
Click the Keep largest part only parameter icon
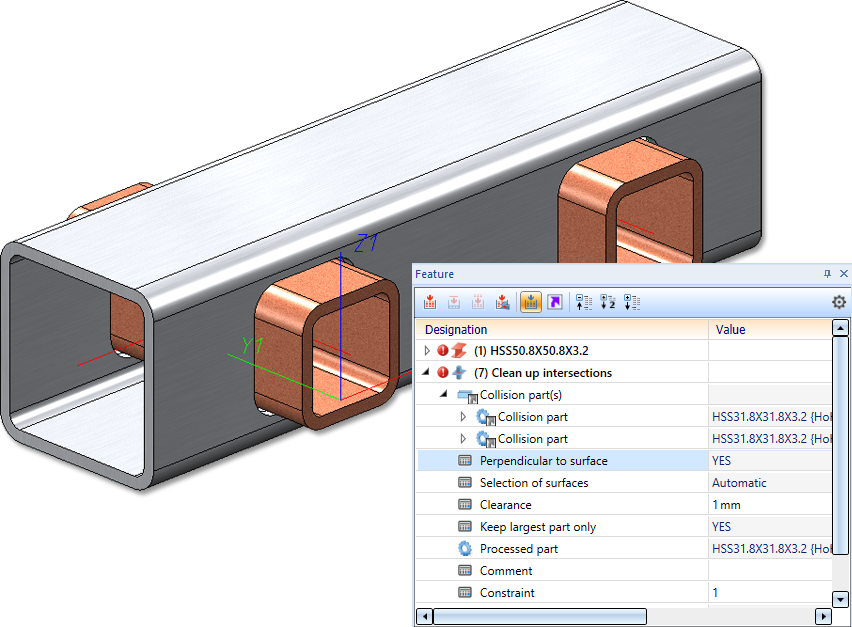pyautogui.click(x=465, y=526)
